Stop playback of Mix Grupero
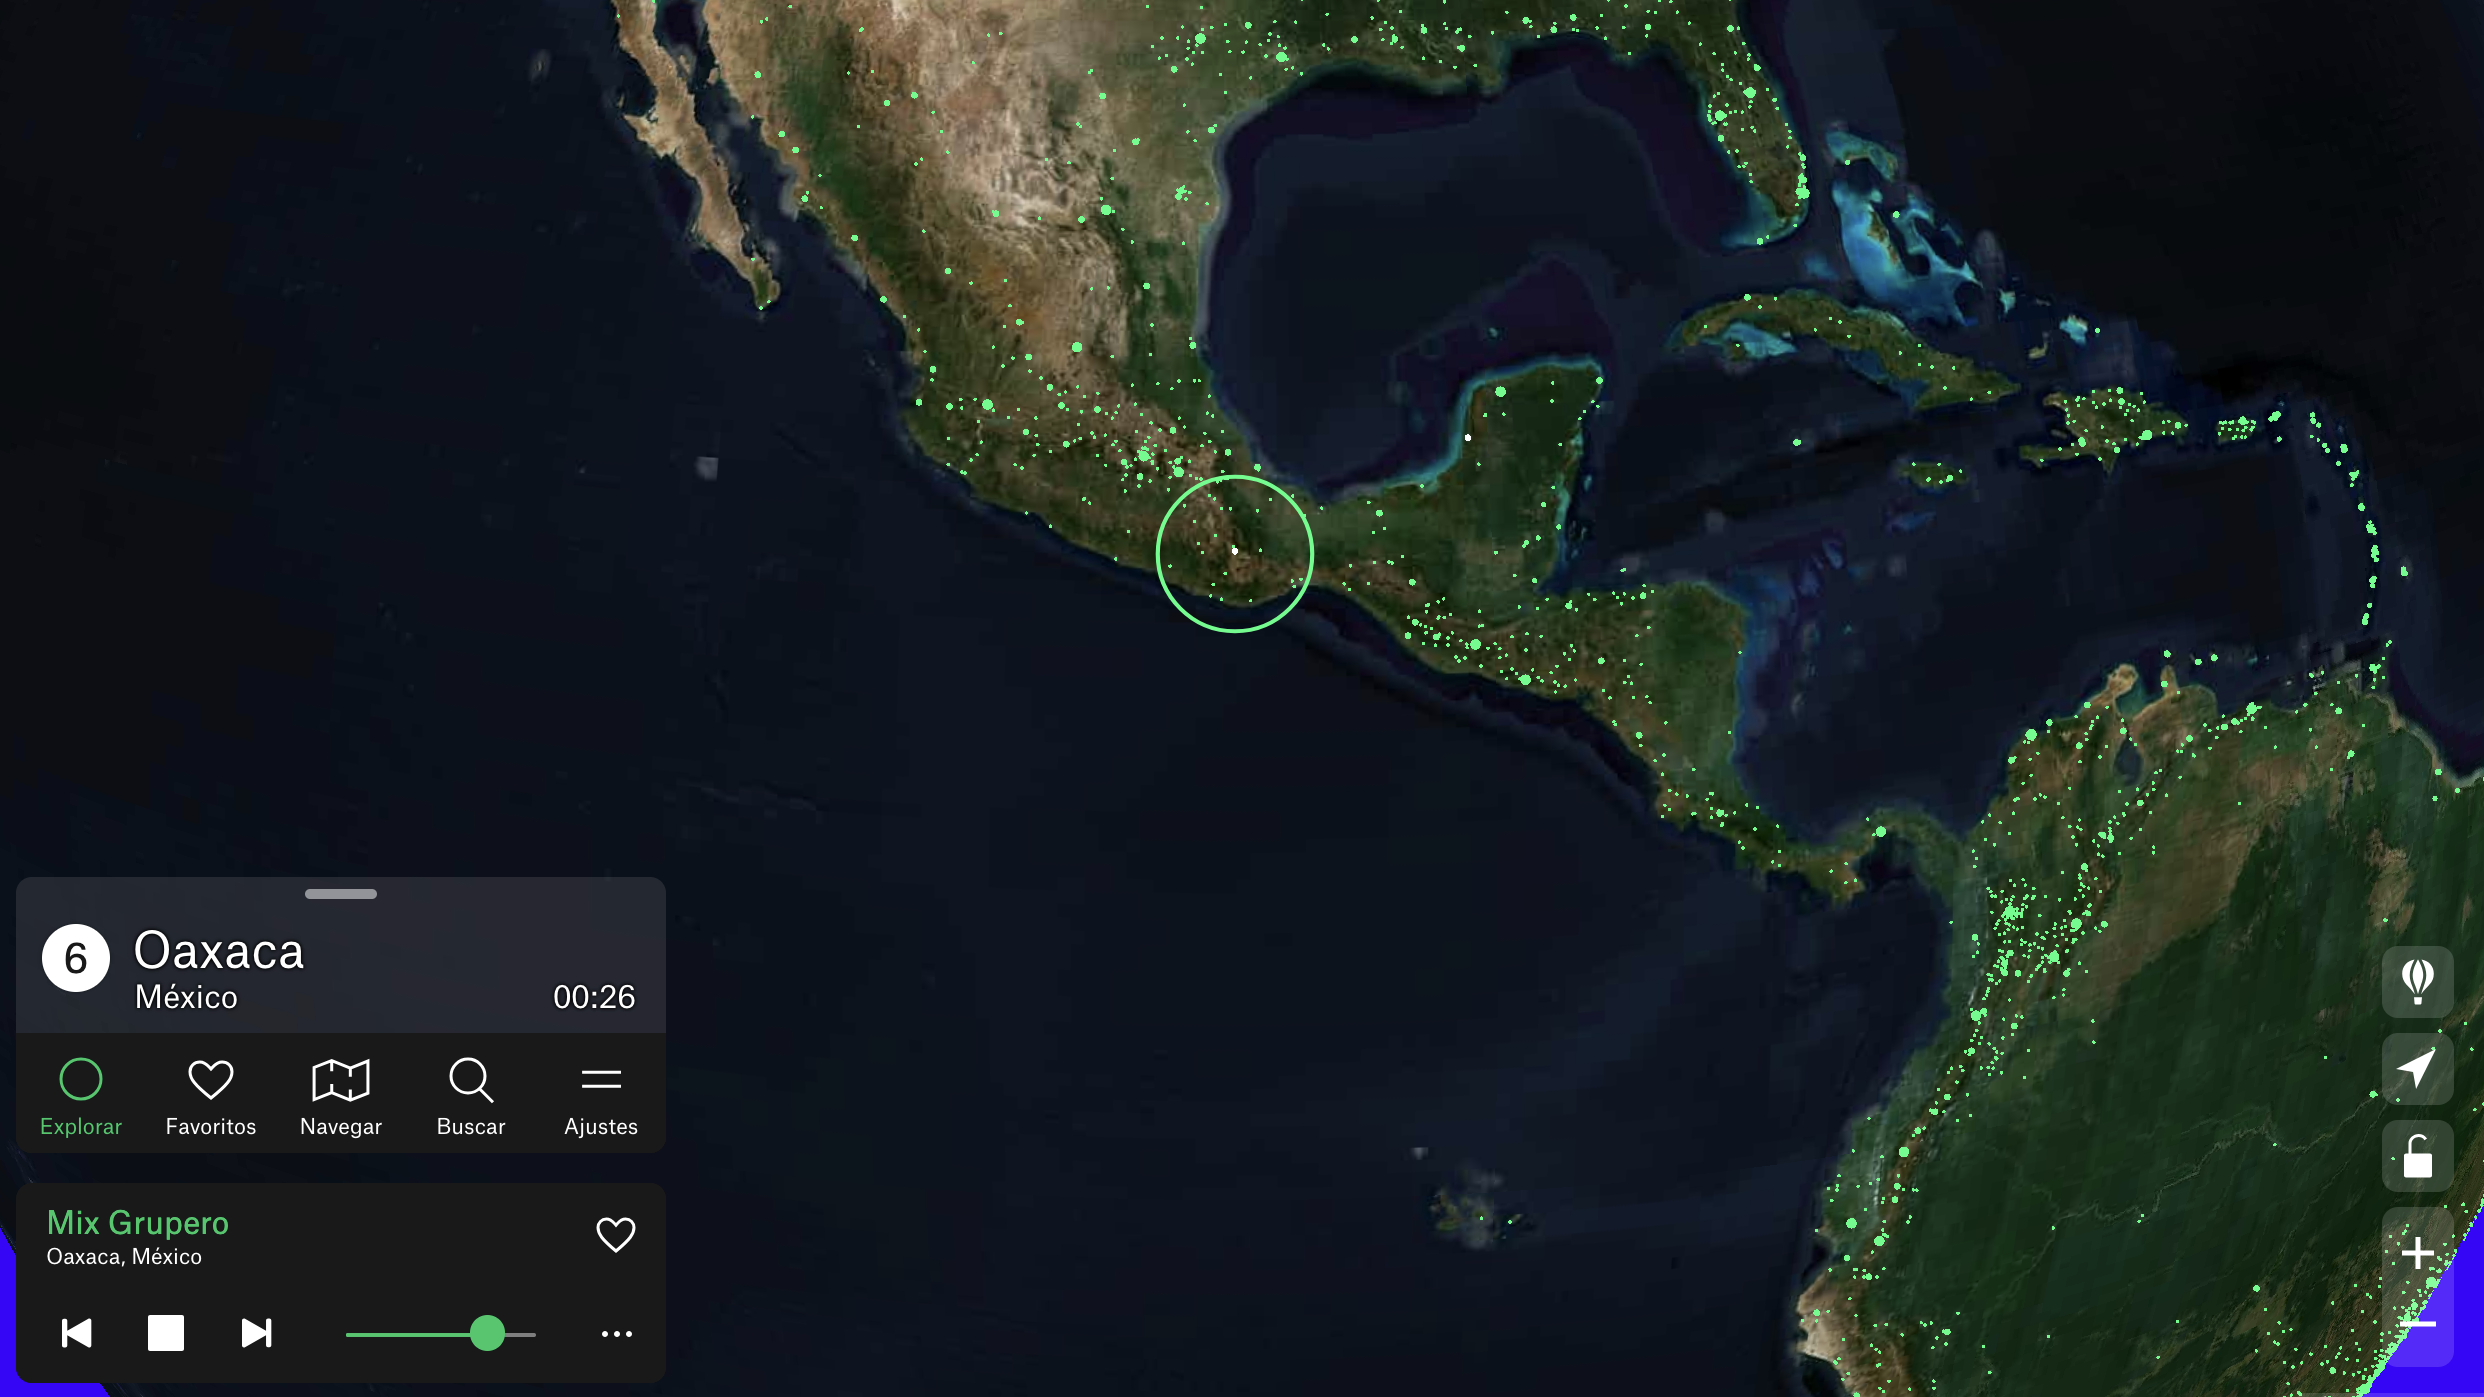 click(x=166, y=1333)
